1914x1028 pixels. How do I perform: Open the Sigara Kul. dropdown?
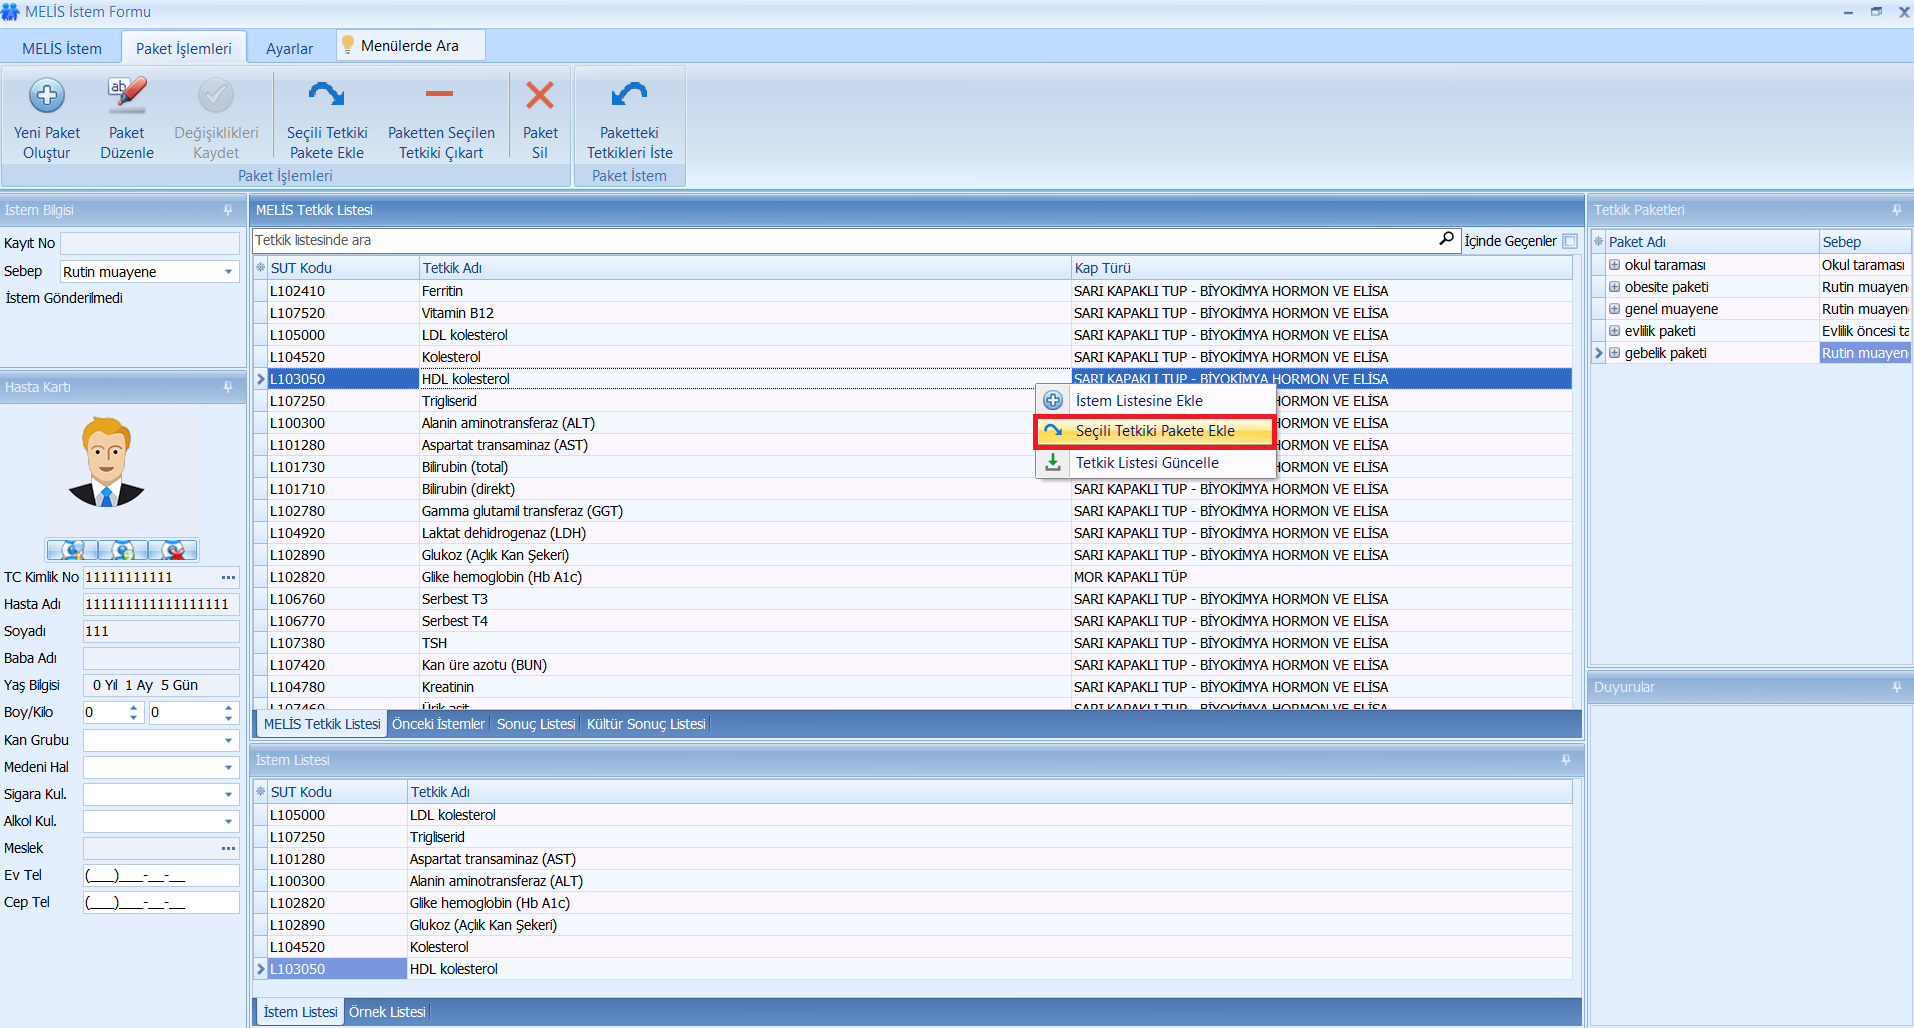pyautogui.click(x=228, y=794)
